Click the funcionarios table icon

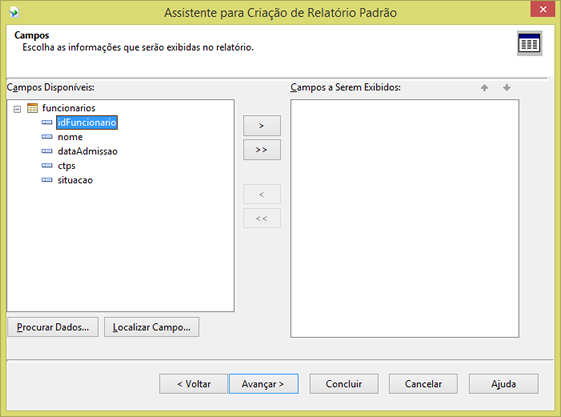(32, 108)
